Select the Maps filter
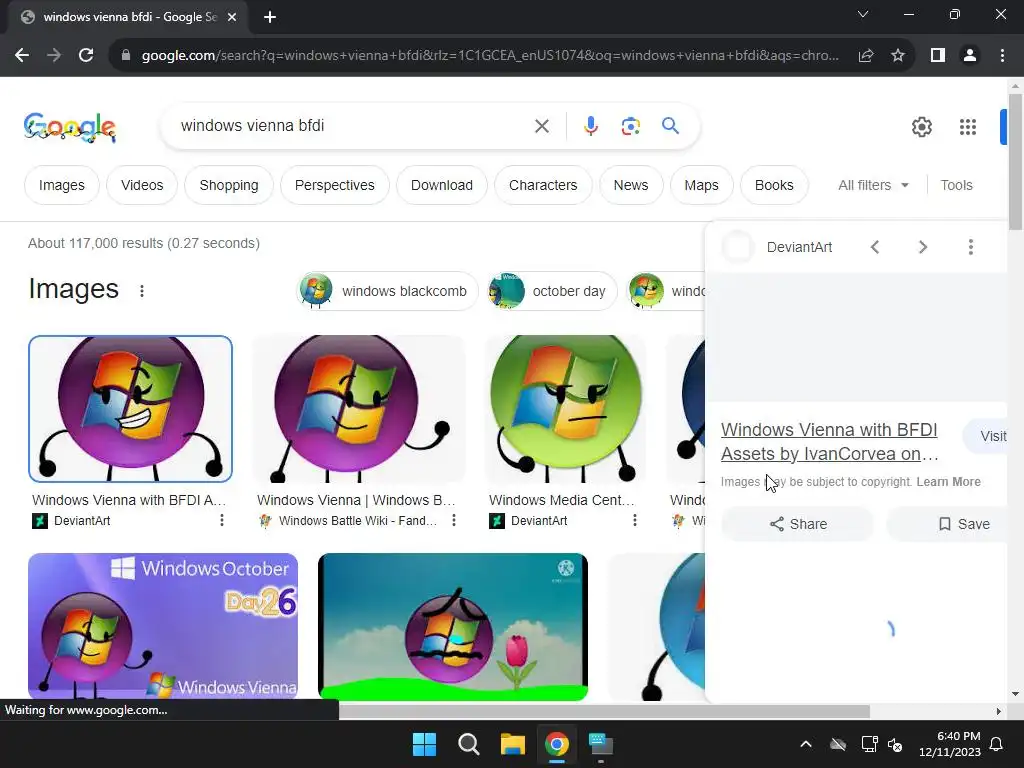This screenshot has height=768, width=1024. tap(701, 185)
